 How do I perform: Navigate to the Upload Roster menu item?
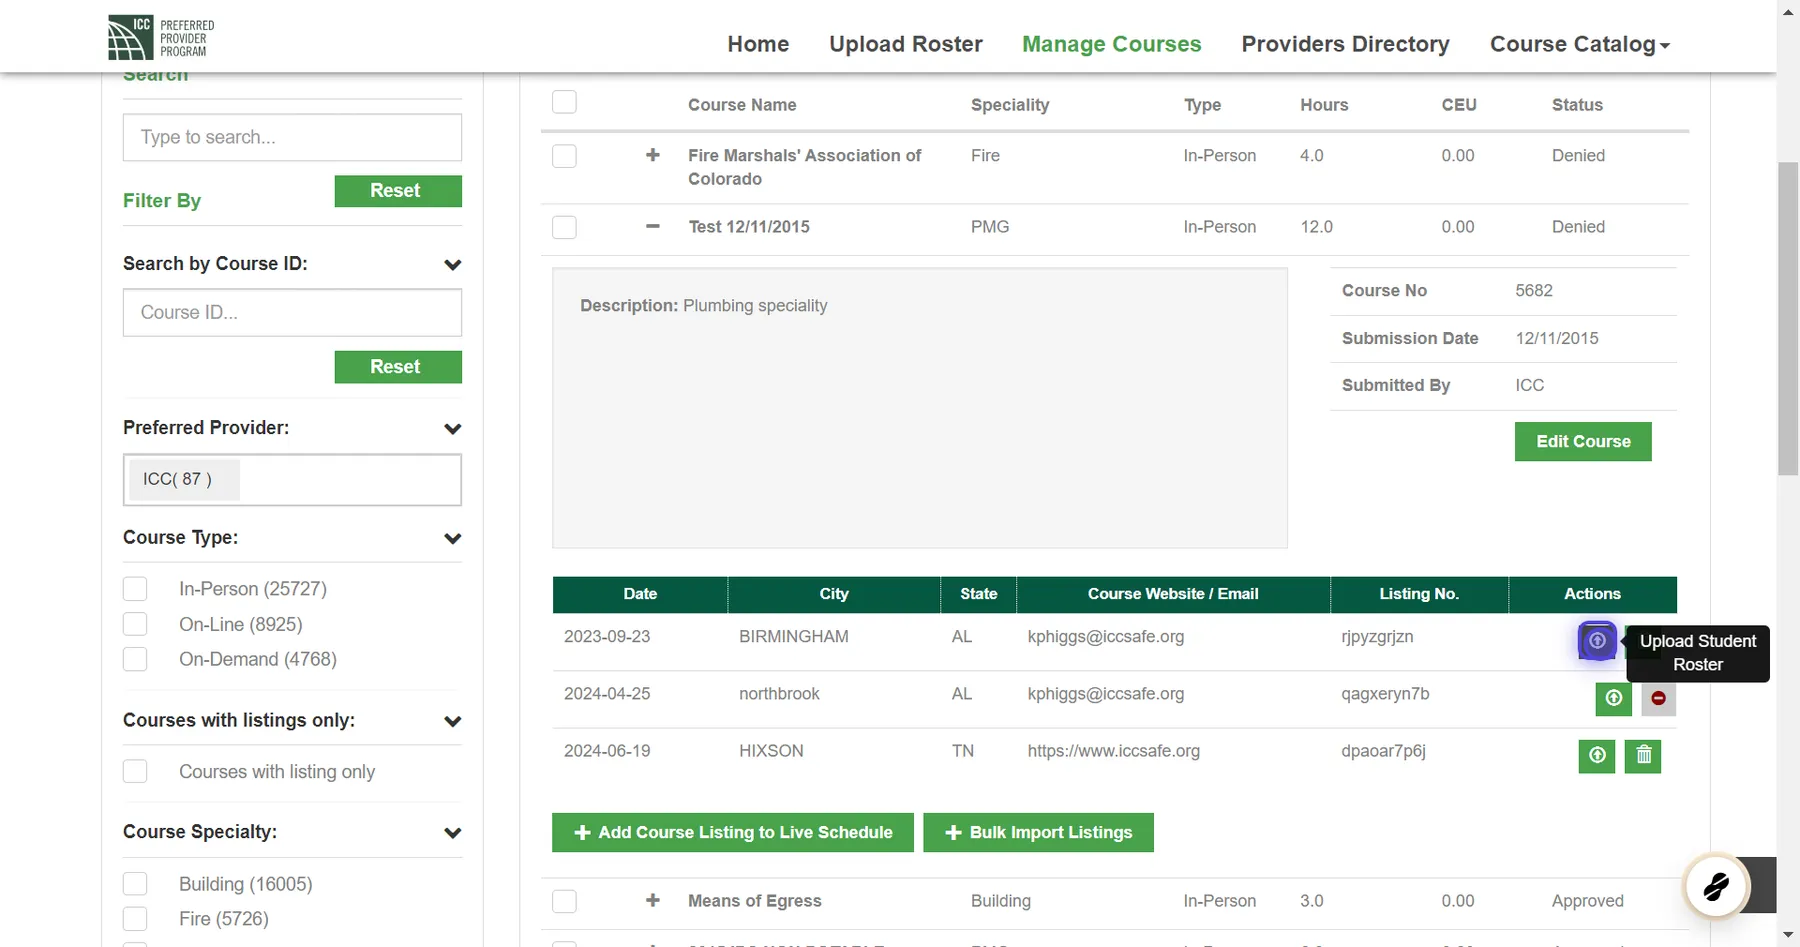[905, 44]
